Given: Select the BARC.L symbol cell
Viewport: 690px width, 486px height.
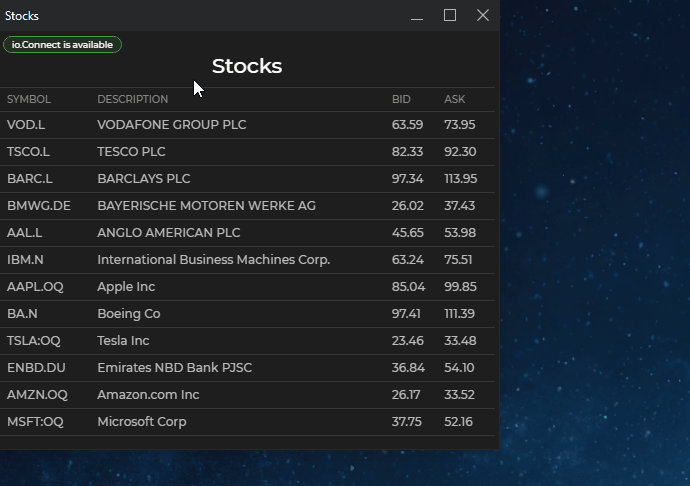Looking at the screenshot, I should 29,178.
